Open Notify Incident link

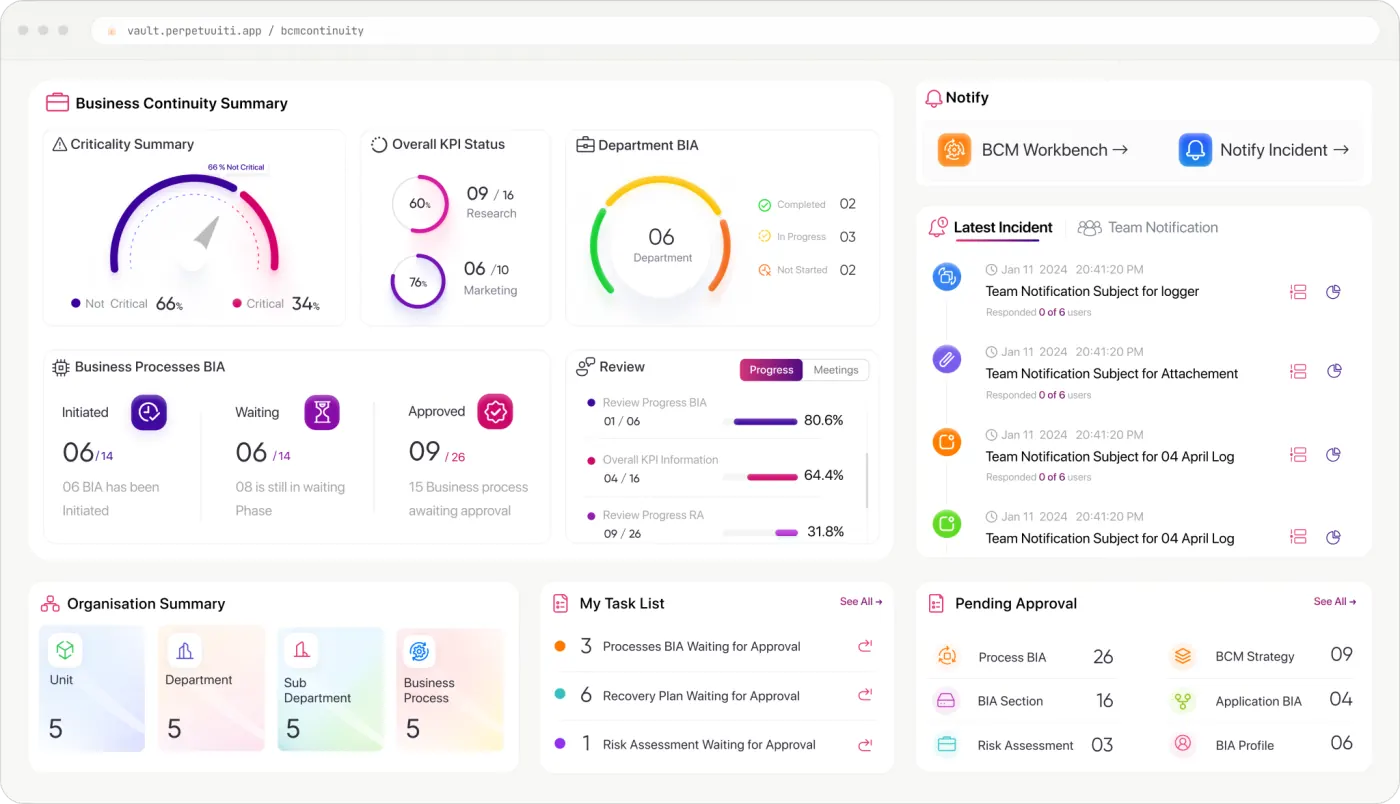[x=1285, y=150]
